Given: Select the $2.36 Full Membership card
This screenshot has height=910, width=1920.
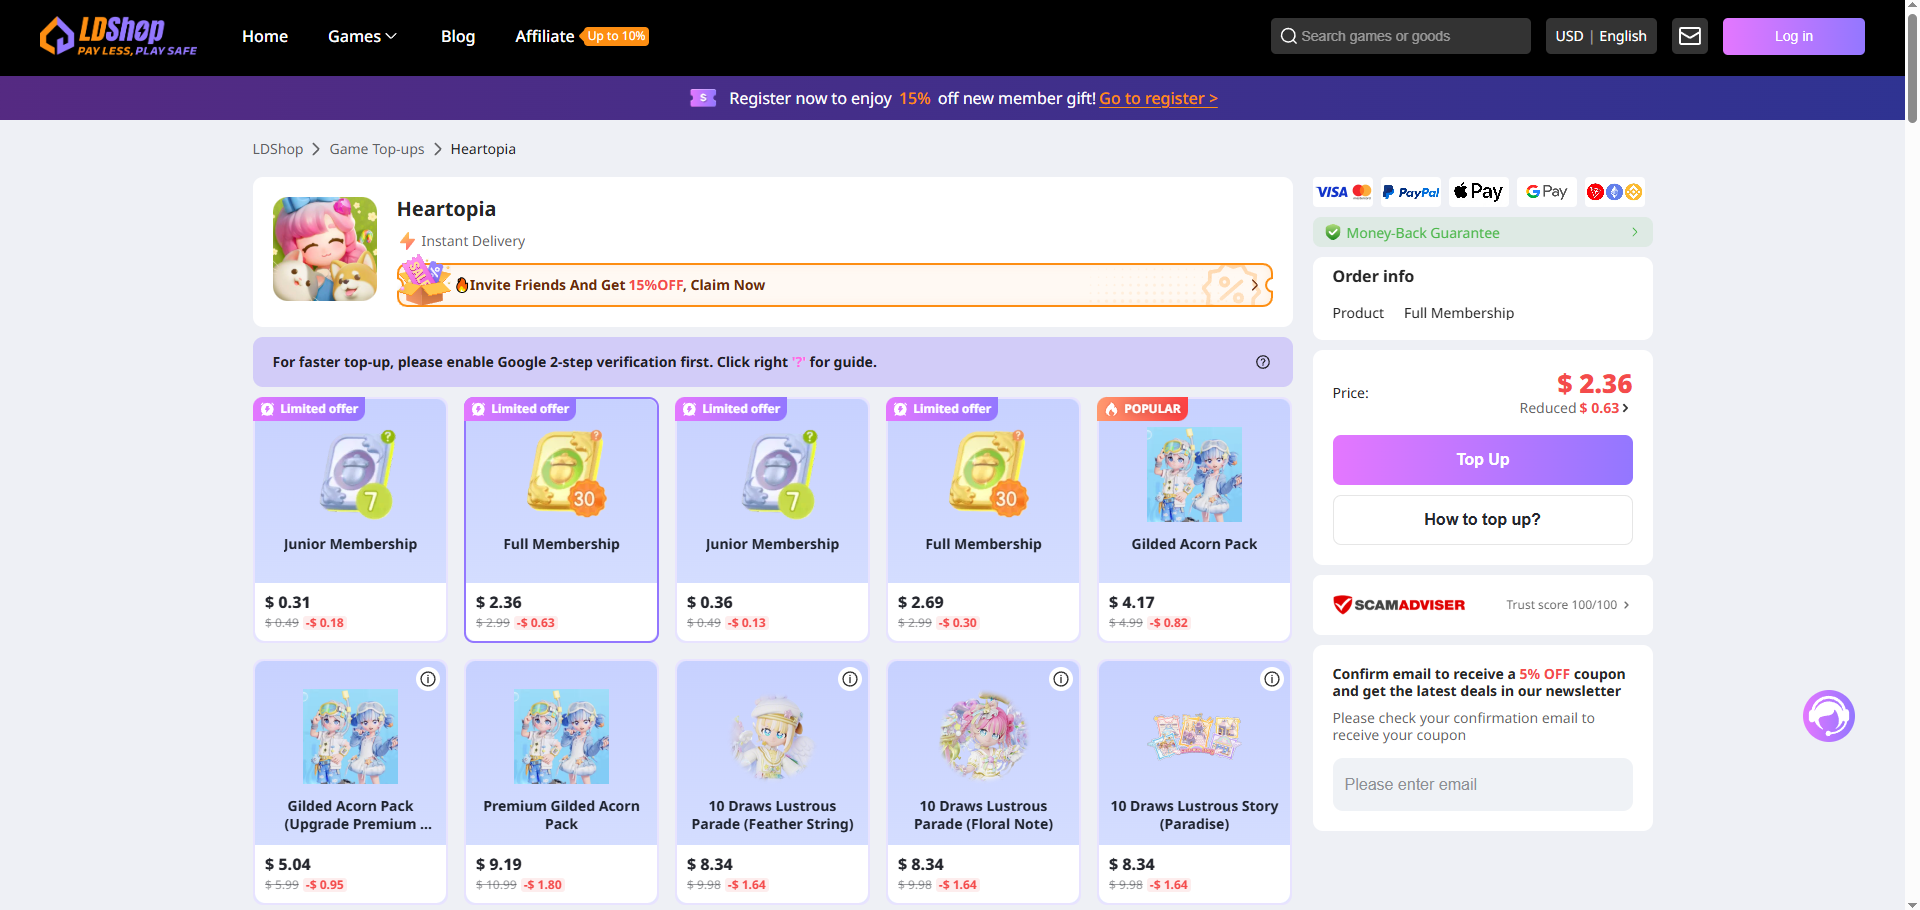Looking at the screenshot, I should (561, 520).
